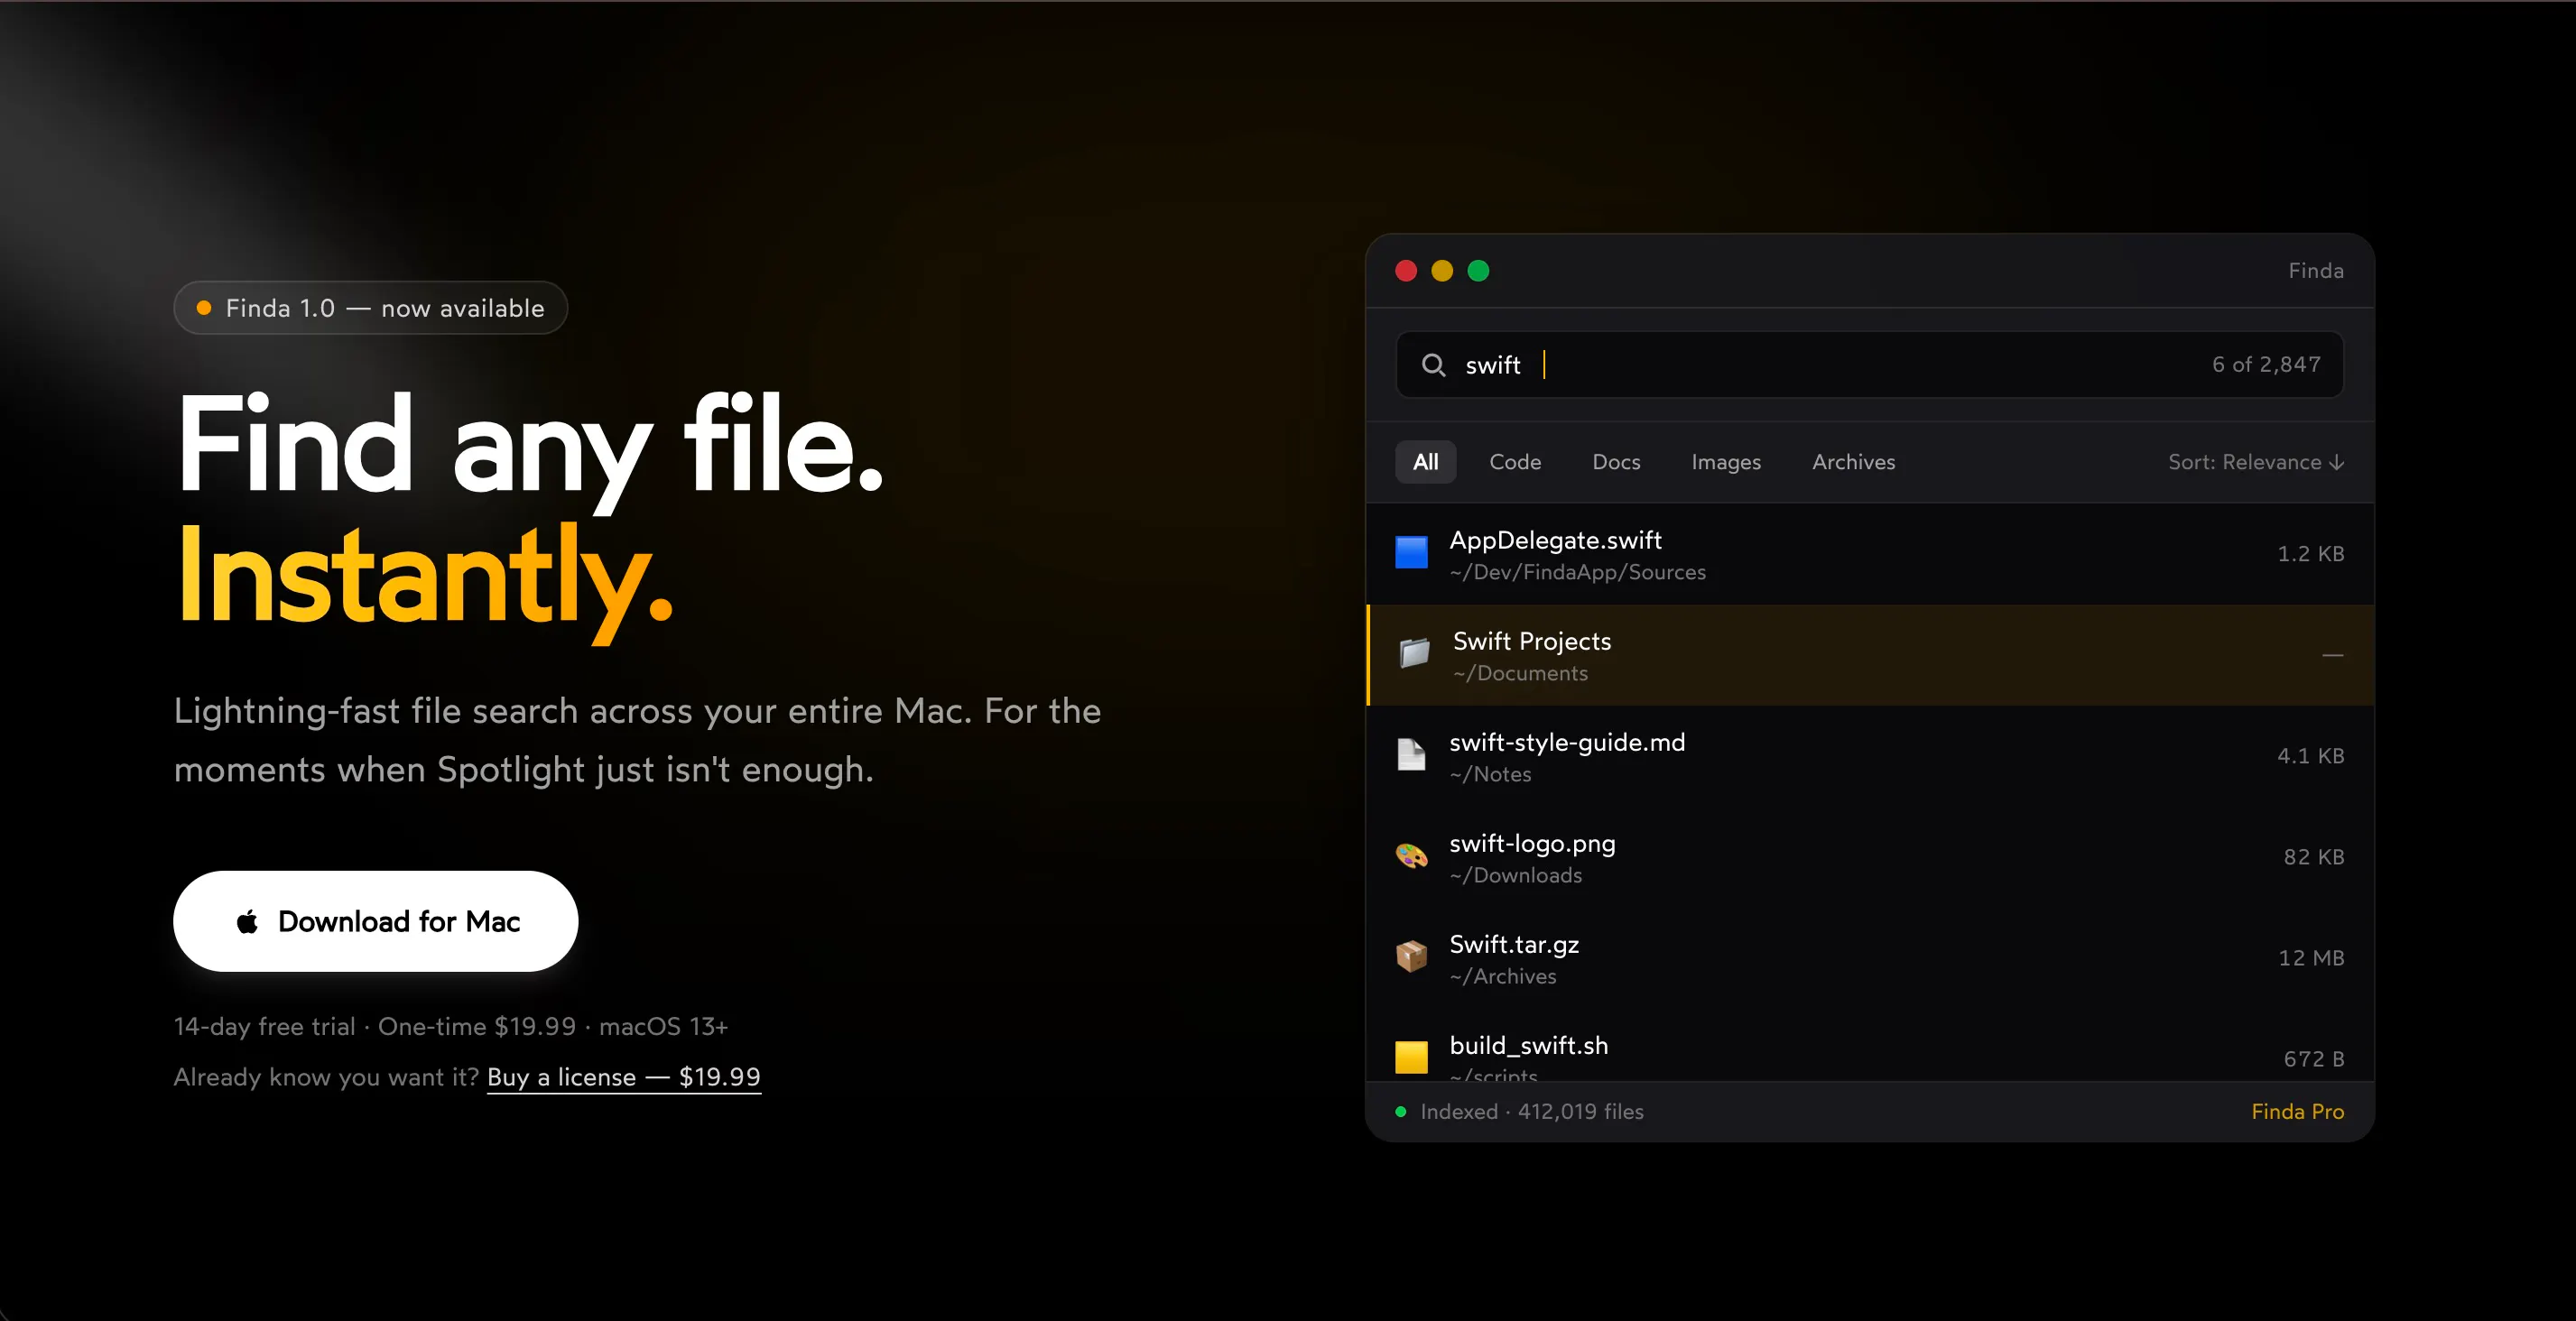2576x1321 pixels.
Task: Click the Finda window title text
Action: pyautogui.click(x=2316, y=271)
